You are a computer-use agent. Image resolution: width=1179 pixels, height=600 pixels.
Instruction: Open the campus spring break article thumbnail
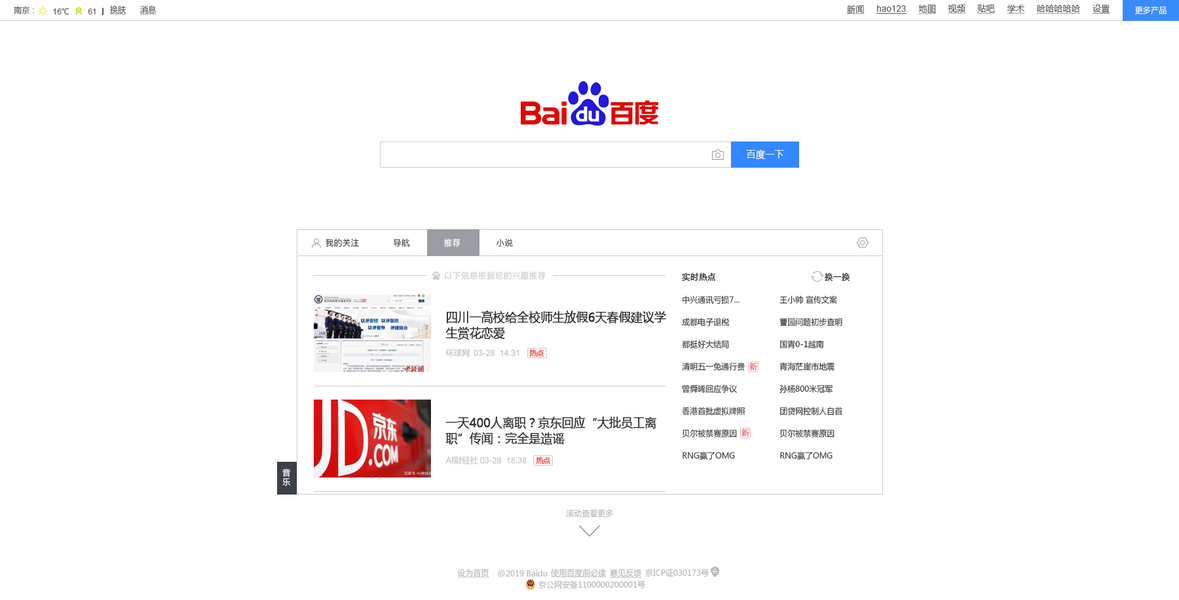click(x=372, y=333)
